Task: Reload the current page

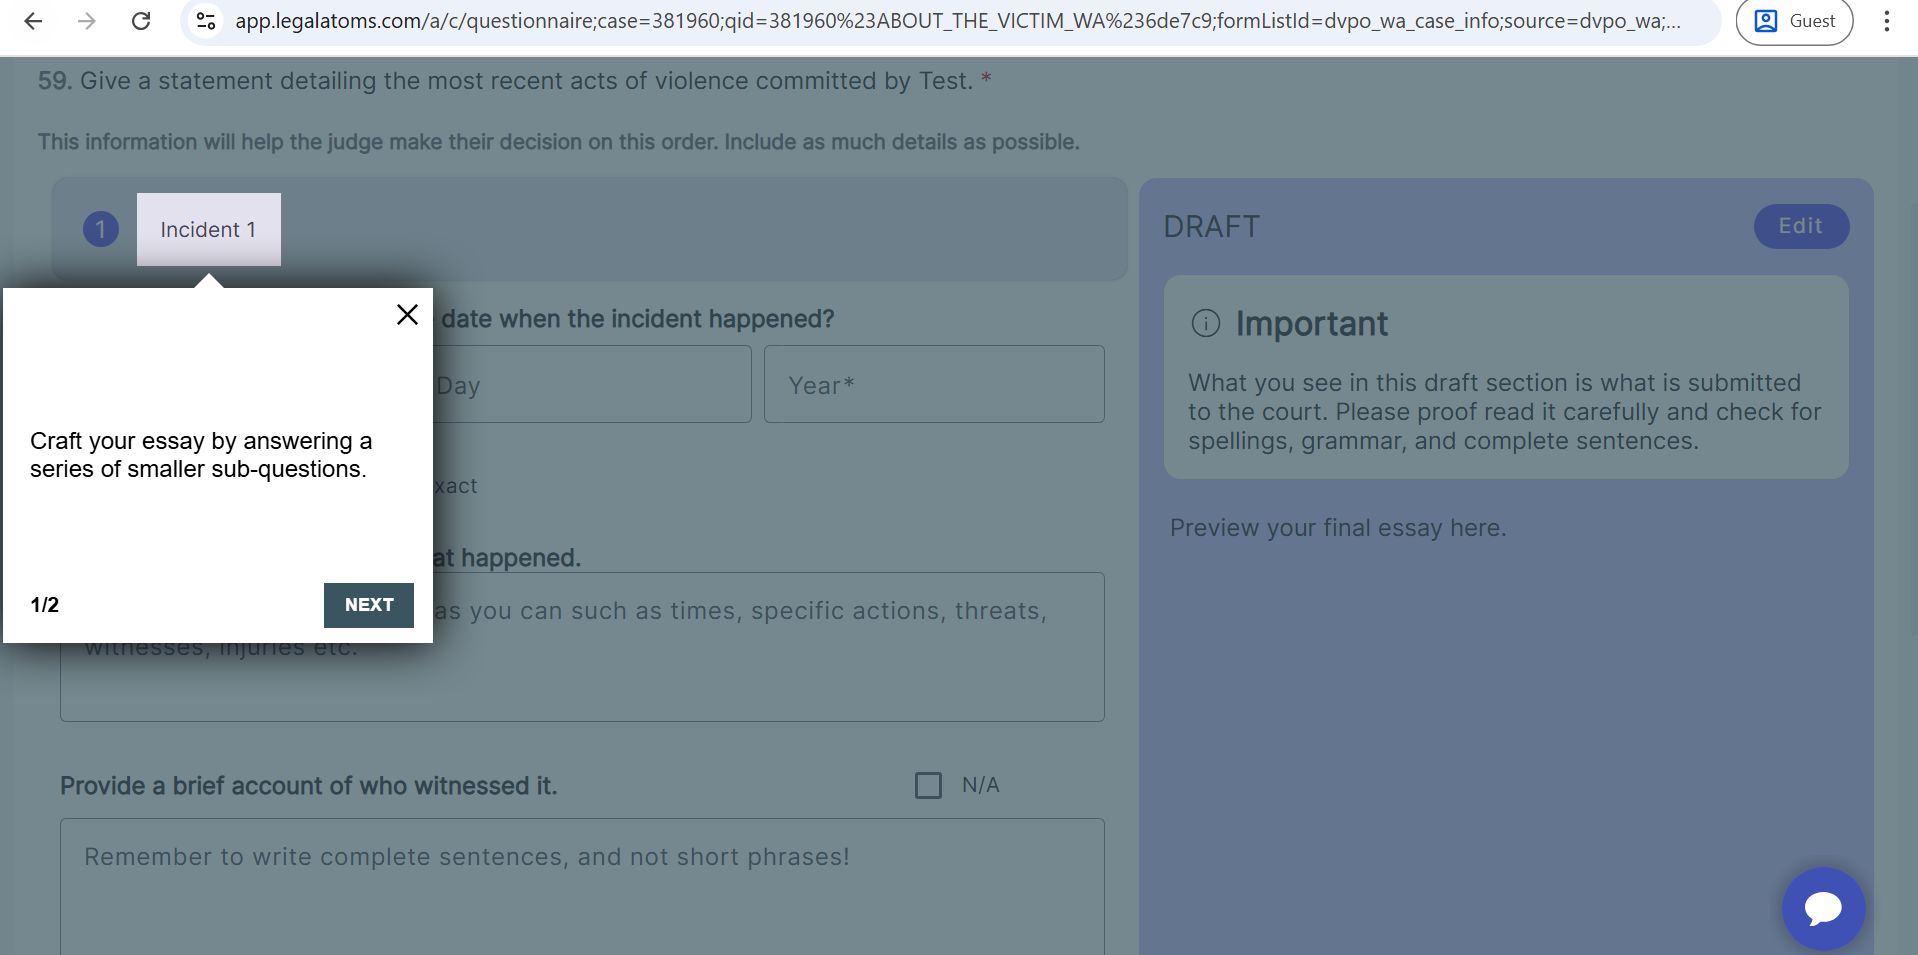Action: point(141,21)
